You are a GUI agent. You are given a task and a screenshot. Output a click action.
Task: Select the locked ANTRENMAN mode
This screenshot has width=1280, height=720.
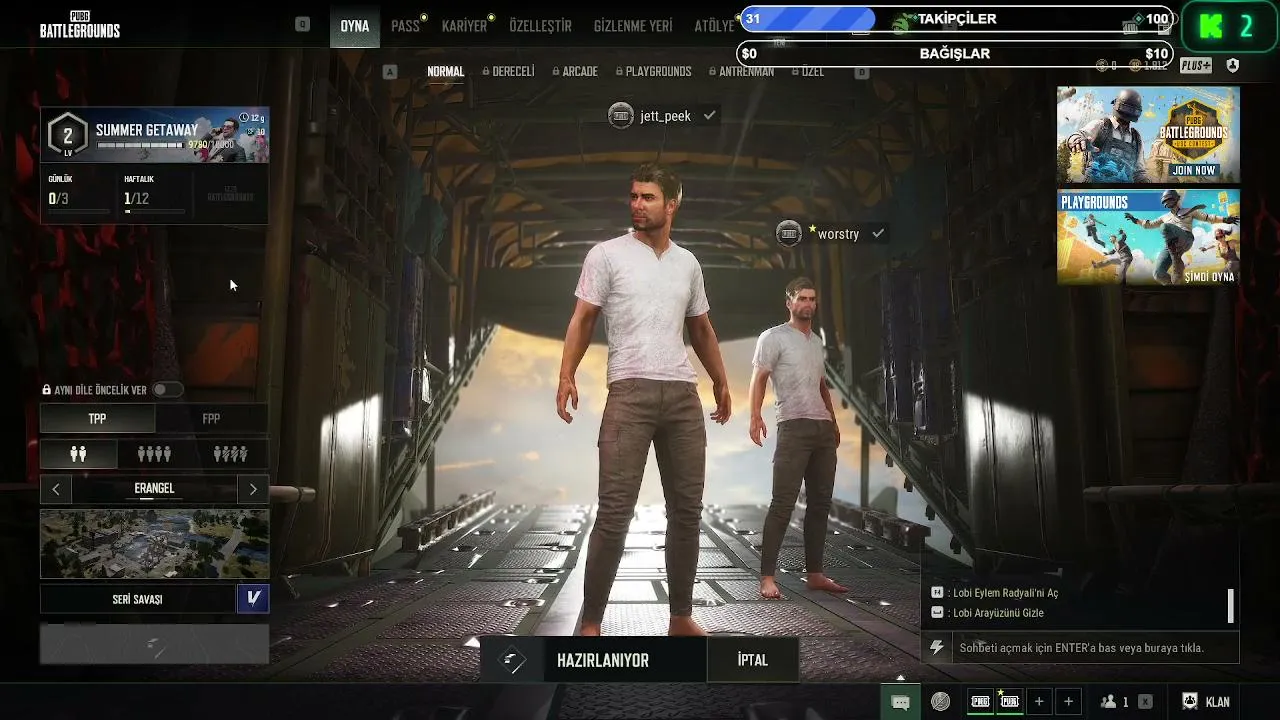741,72
